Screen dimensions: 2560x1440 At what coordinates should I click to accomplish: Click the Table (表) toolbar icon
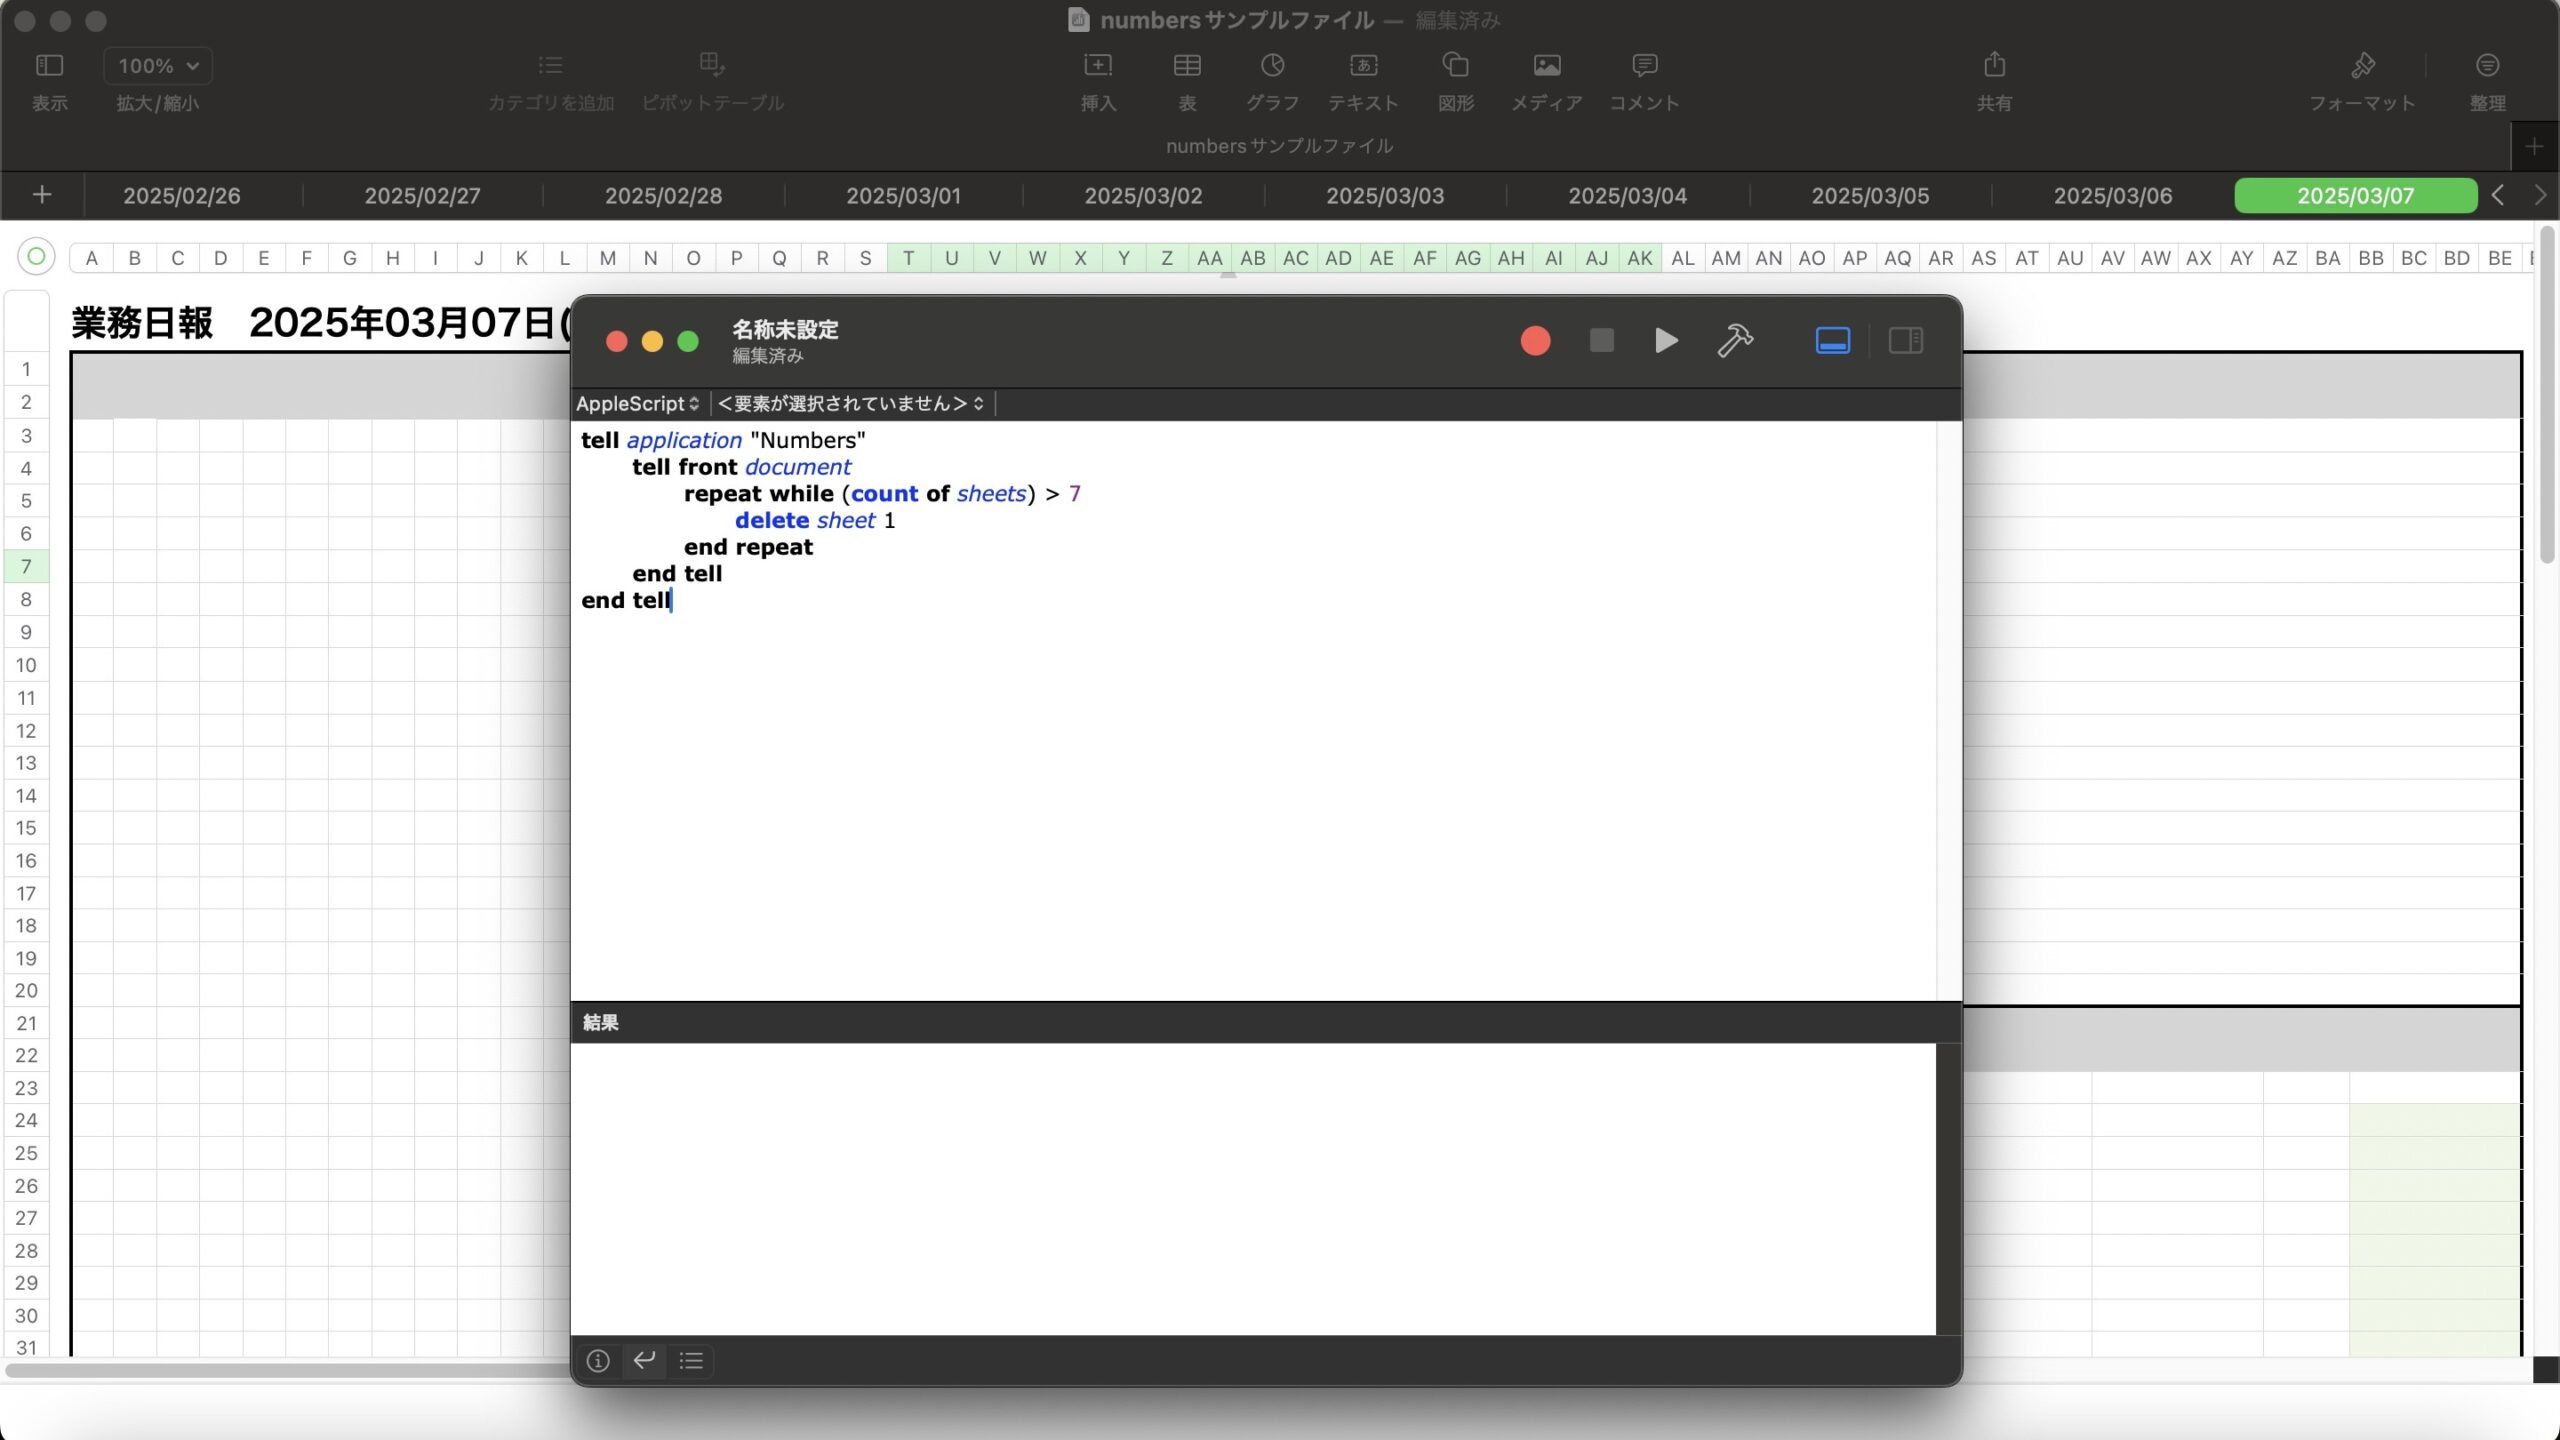pyautogui.click(x=1187, y=66)
